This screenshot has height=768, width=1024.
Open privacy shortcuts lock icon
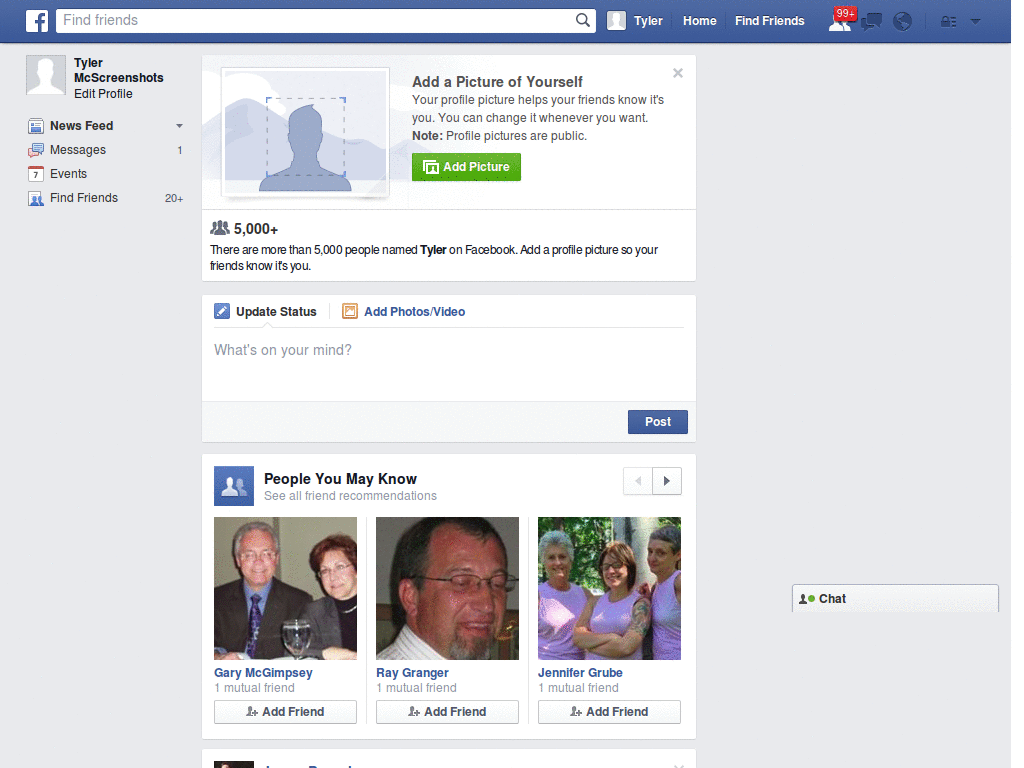pyautogui.click(x=948, y=22)
